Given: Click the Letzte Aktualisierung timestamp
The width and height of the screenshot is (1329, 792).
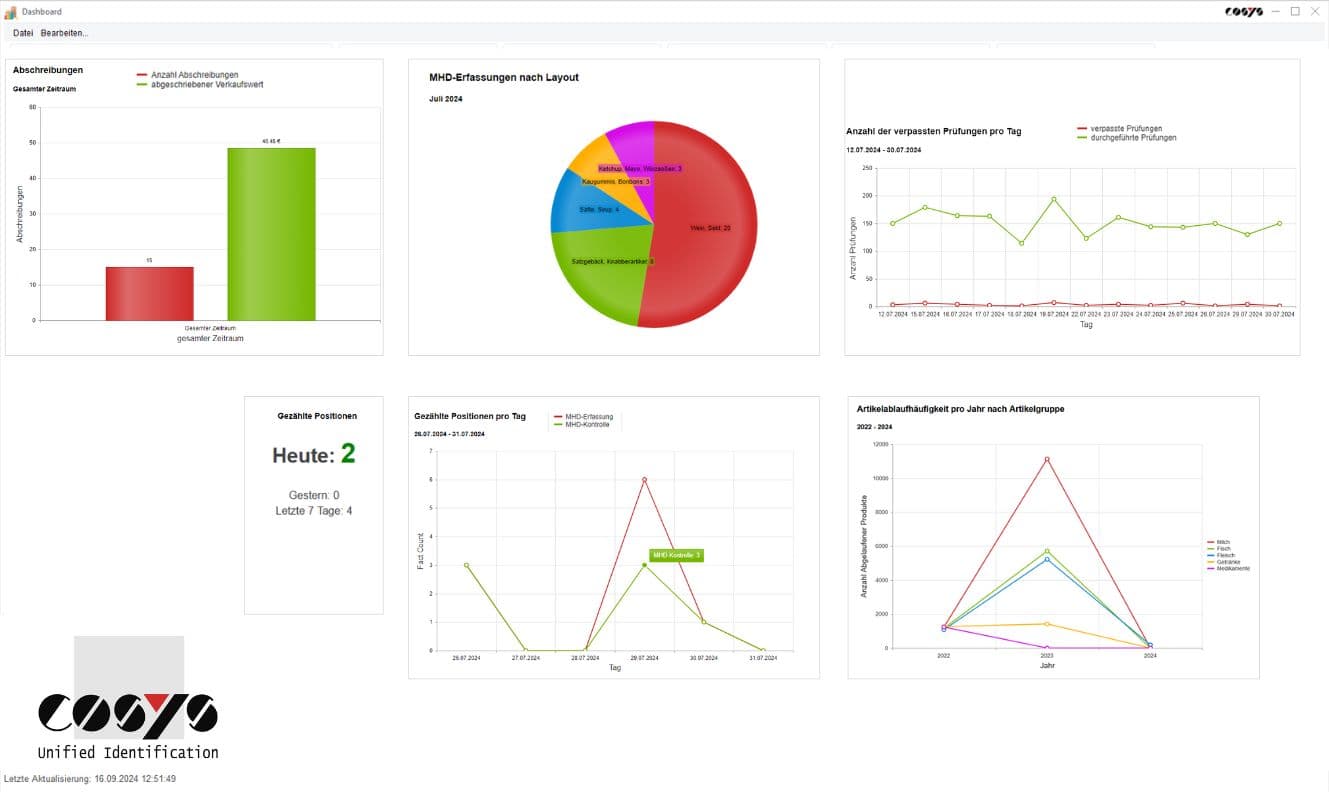Looking at the screenshot, I should (90, 778).
